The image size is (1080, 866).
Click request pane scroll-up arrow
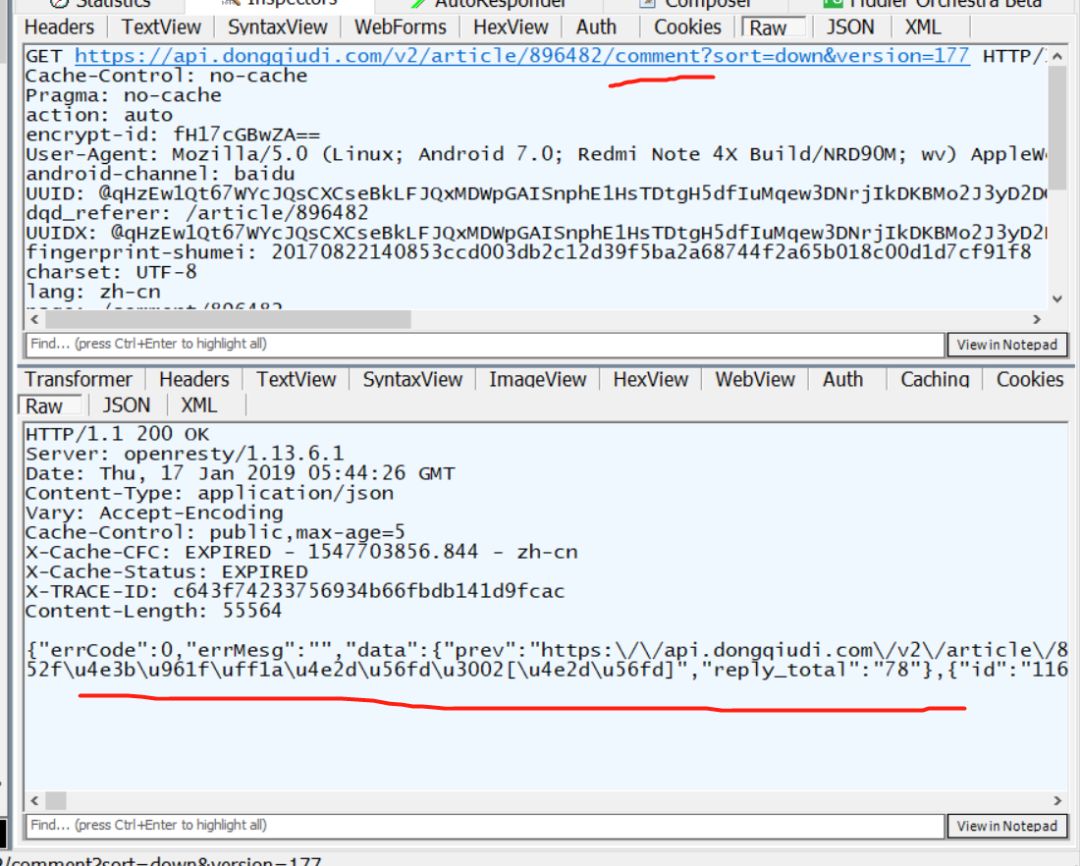point(1057,56)
